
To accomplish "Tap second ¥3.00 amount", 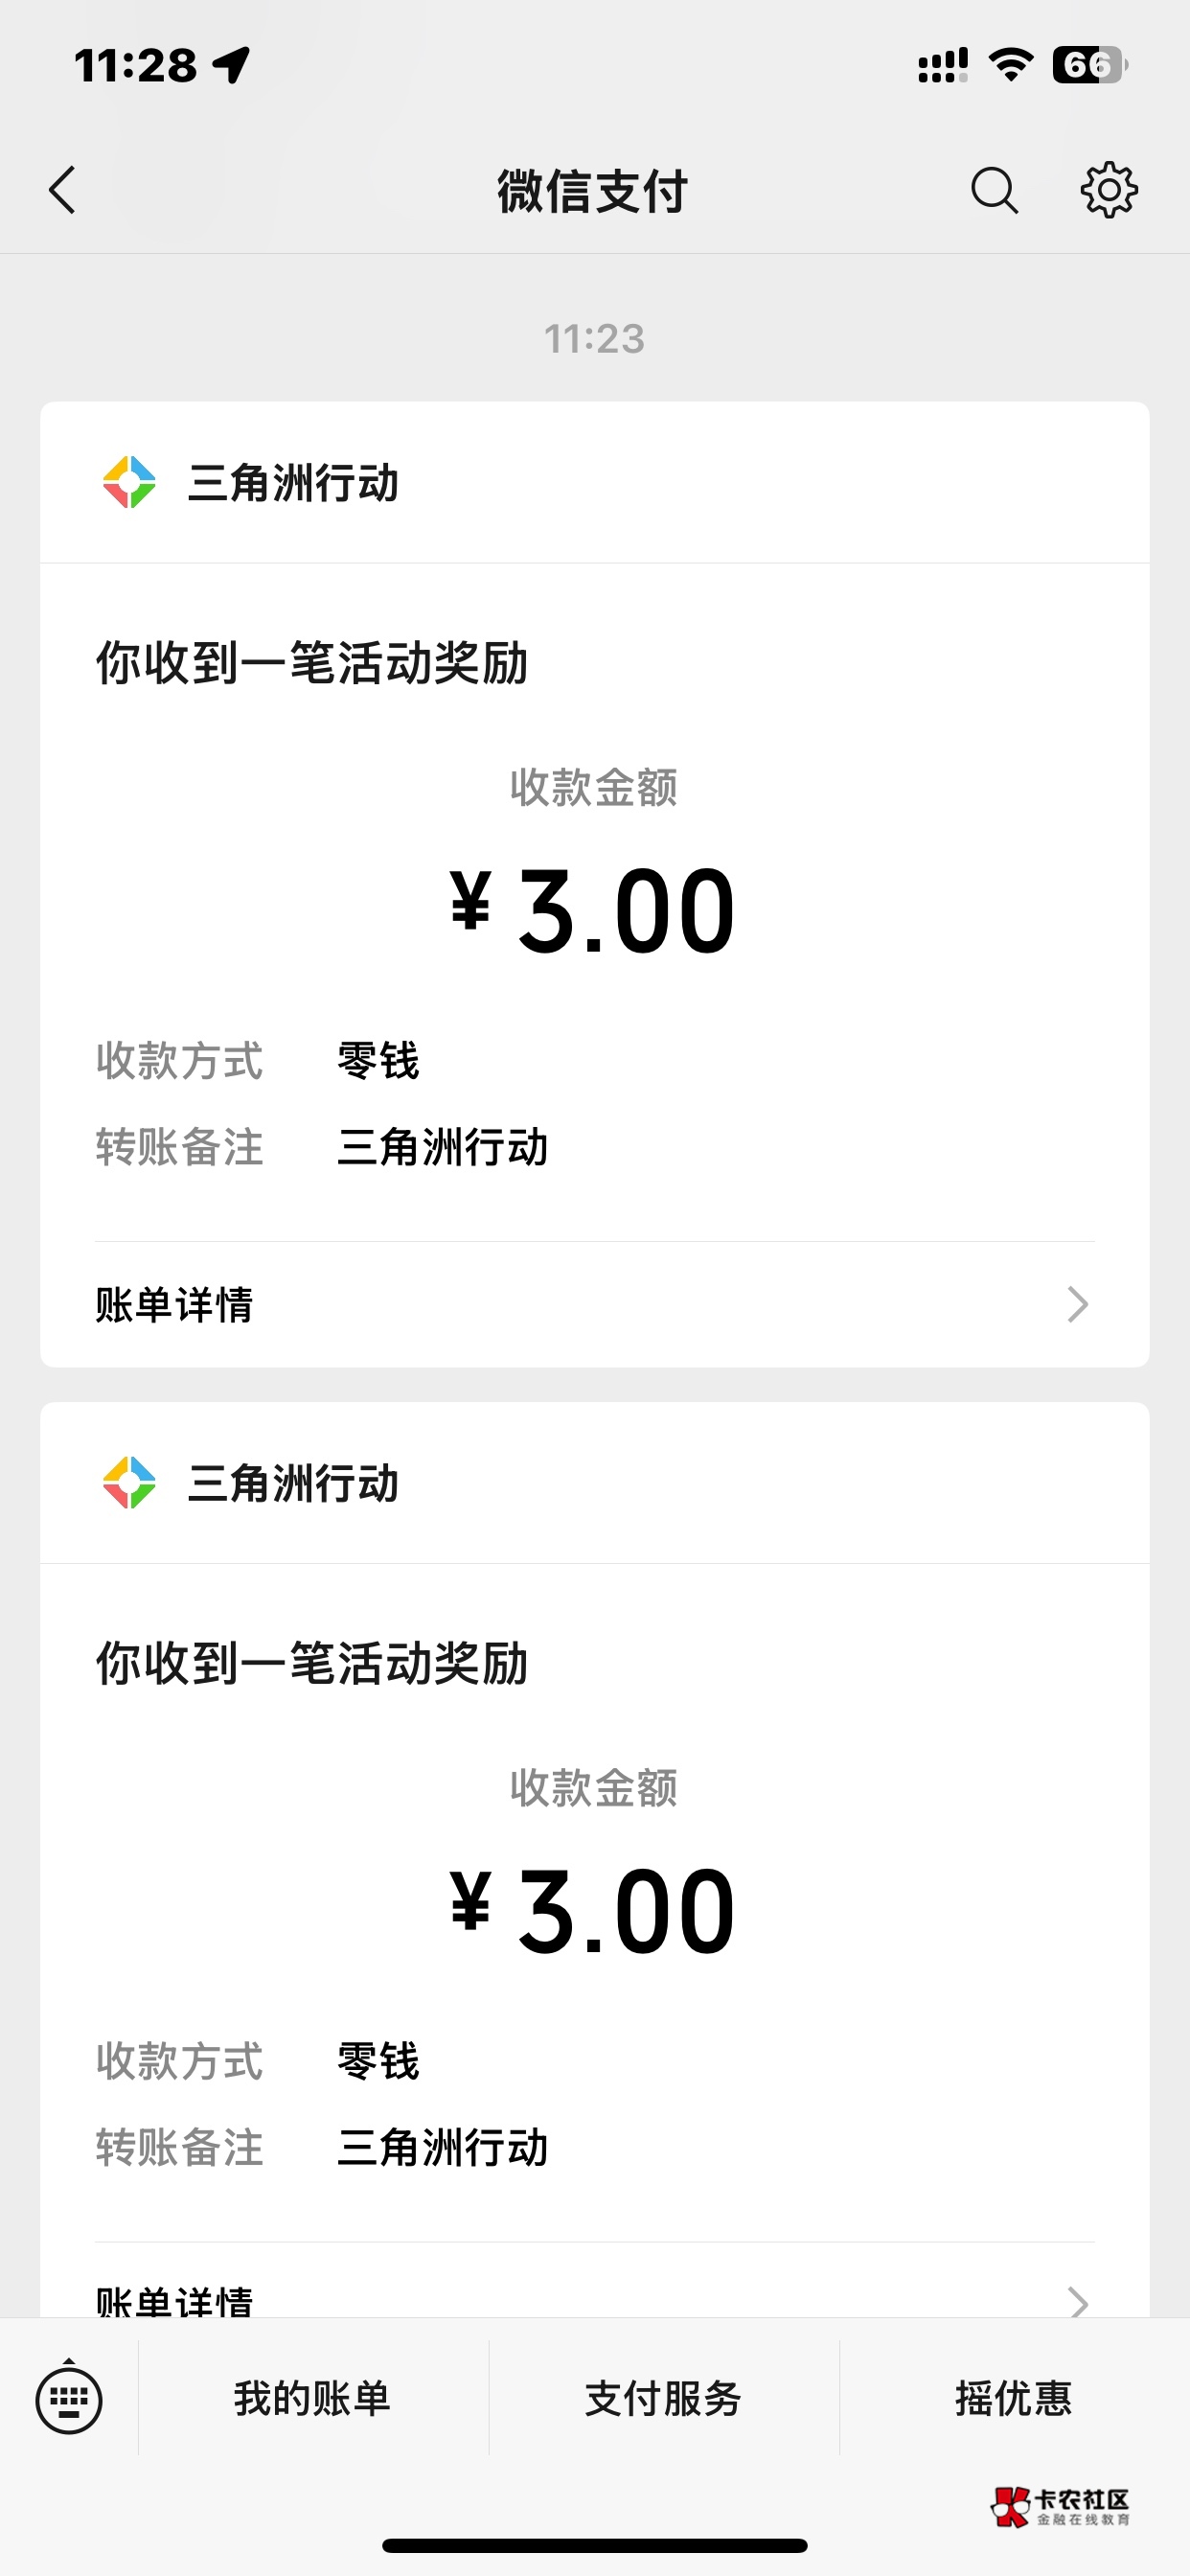I will point(593,1910).
